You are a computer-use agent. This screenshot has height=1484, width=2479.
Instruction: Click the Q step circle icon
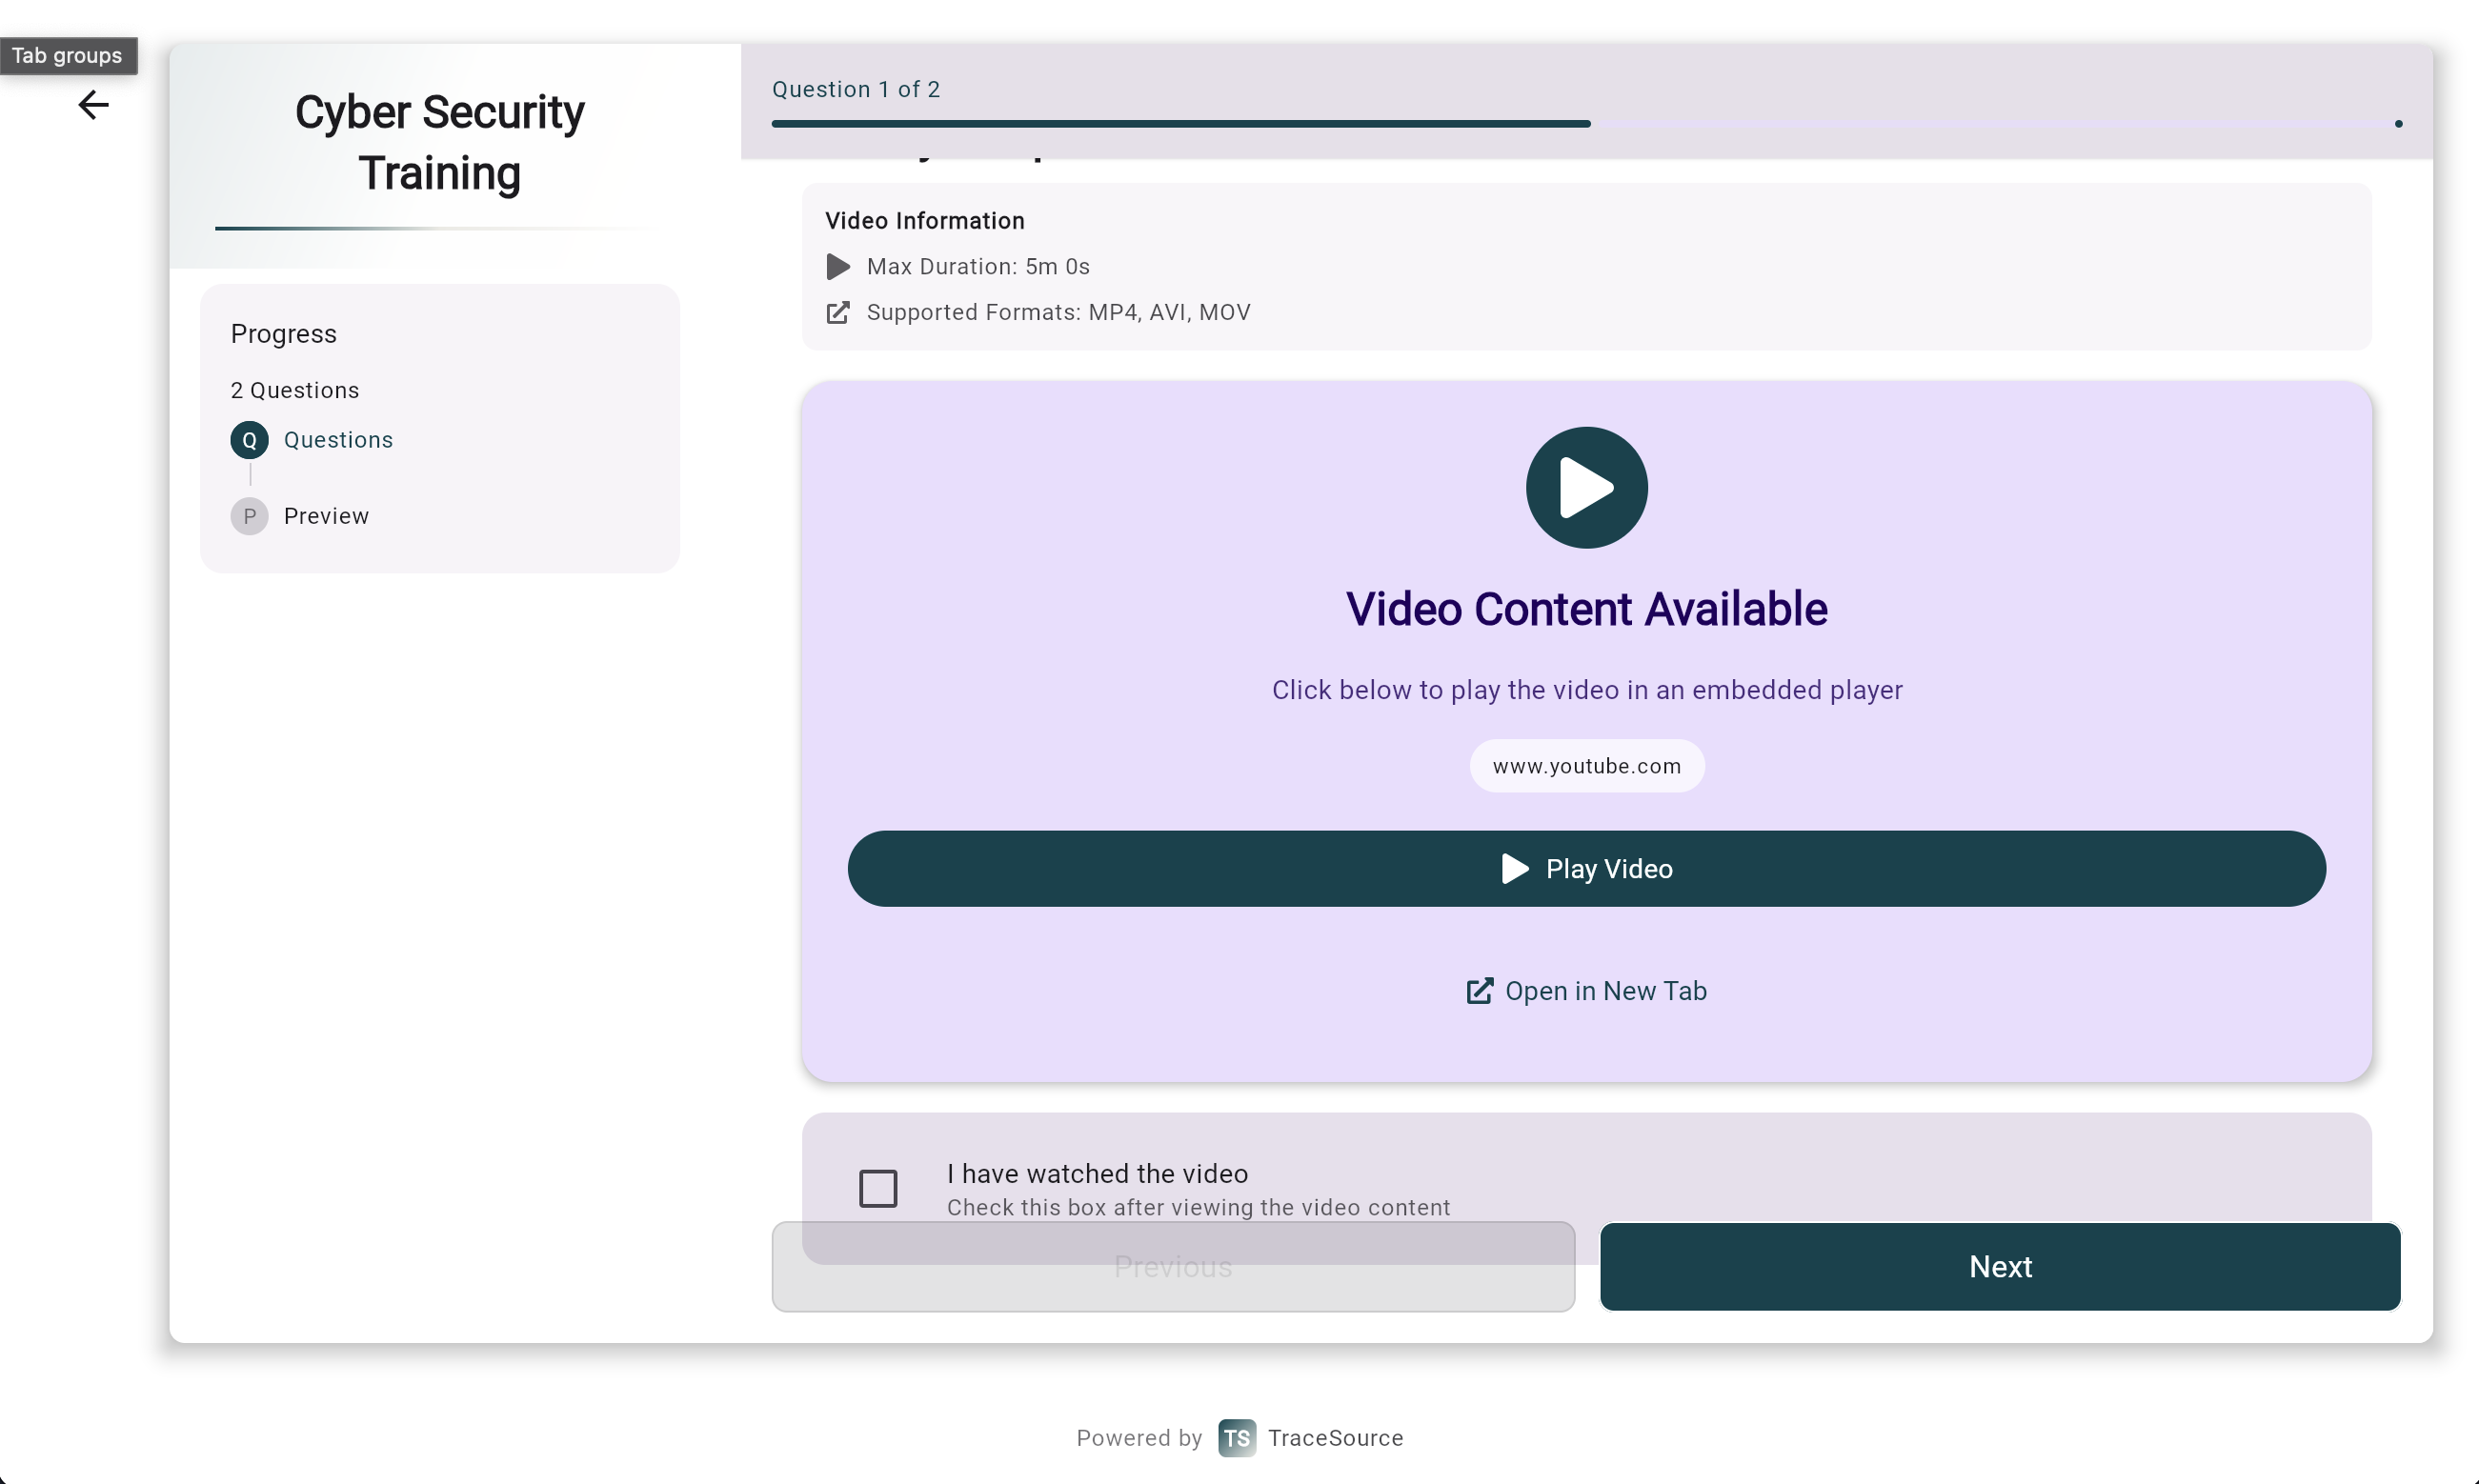[249, 440]
